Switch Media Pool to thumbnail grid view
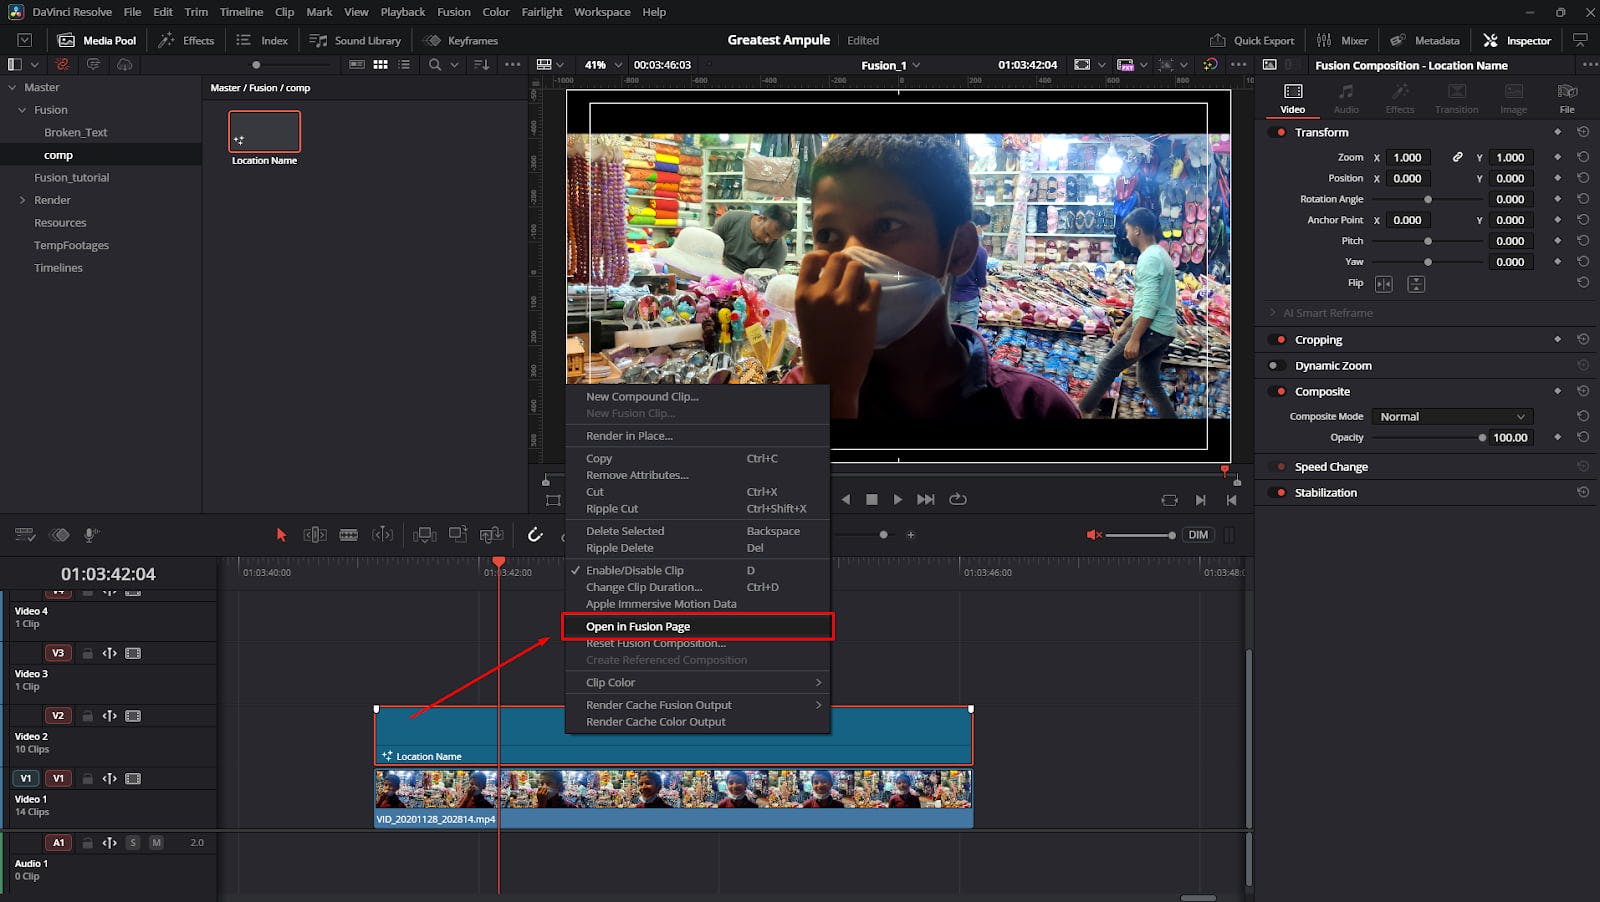The height and width of the screenshot is (902, 1600). tap(380, 64)
